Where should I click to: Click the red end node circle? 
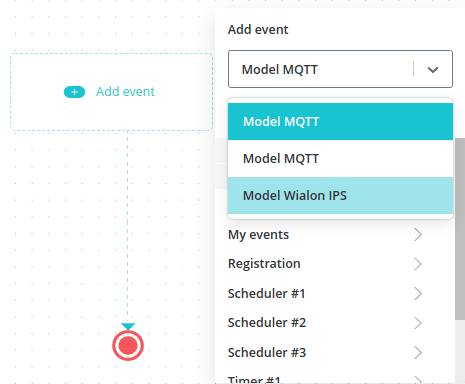click(x=128, y=346)
